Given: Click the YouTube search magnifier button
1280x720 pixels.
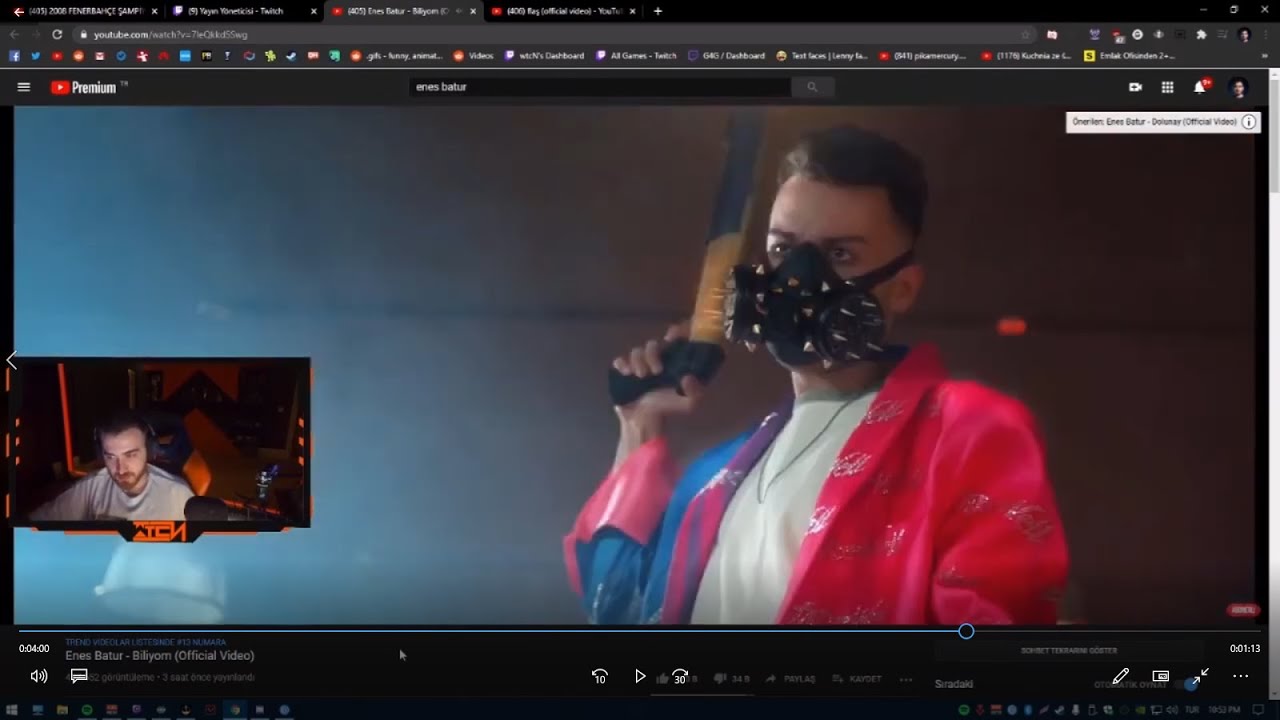Looking at the screenshot, I should tap(812, 87).
